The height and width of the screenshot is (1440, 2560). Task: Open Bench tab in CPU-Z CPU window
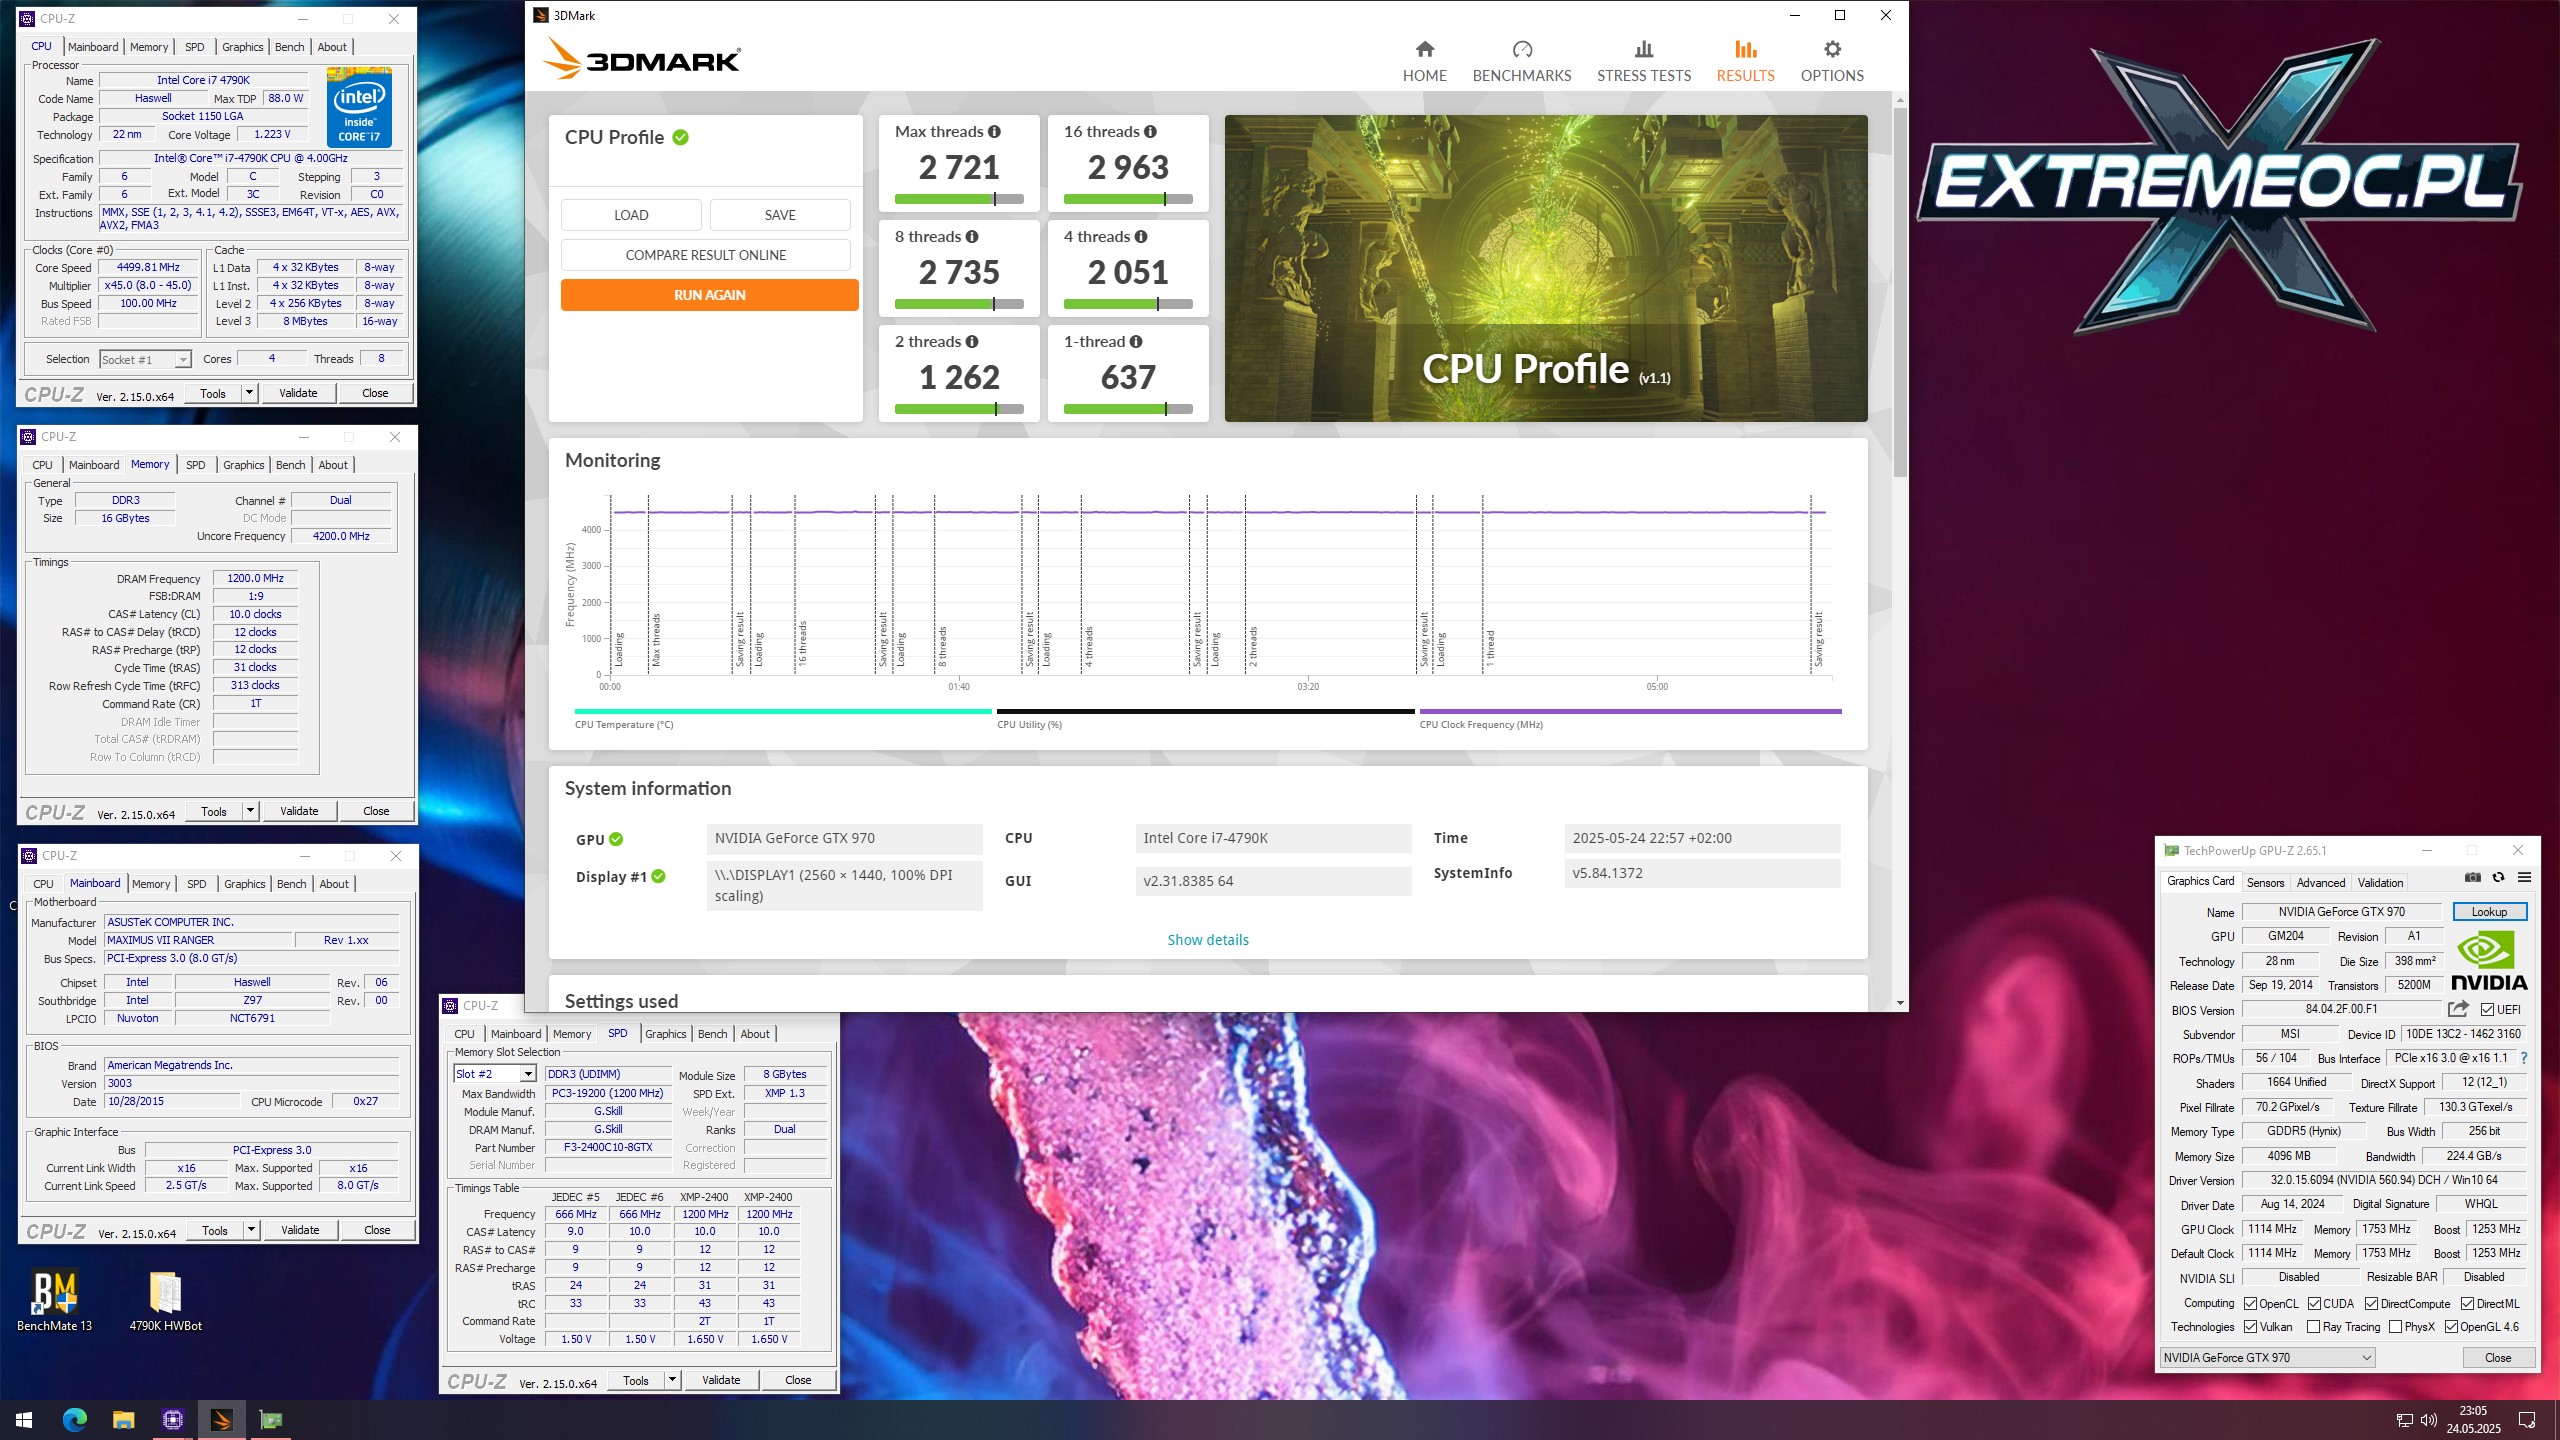(x=289, y=47)
